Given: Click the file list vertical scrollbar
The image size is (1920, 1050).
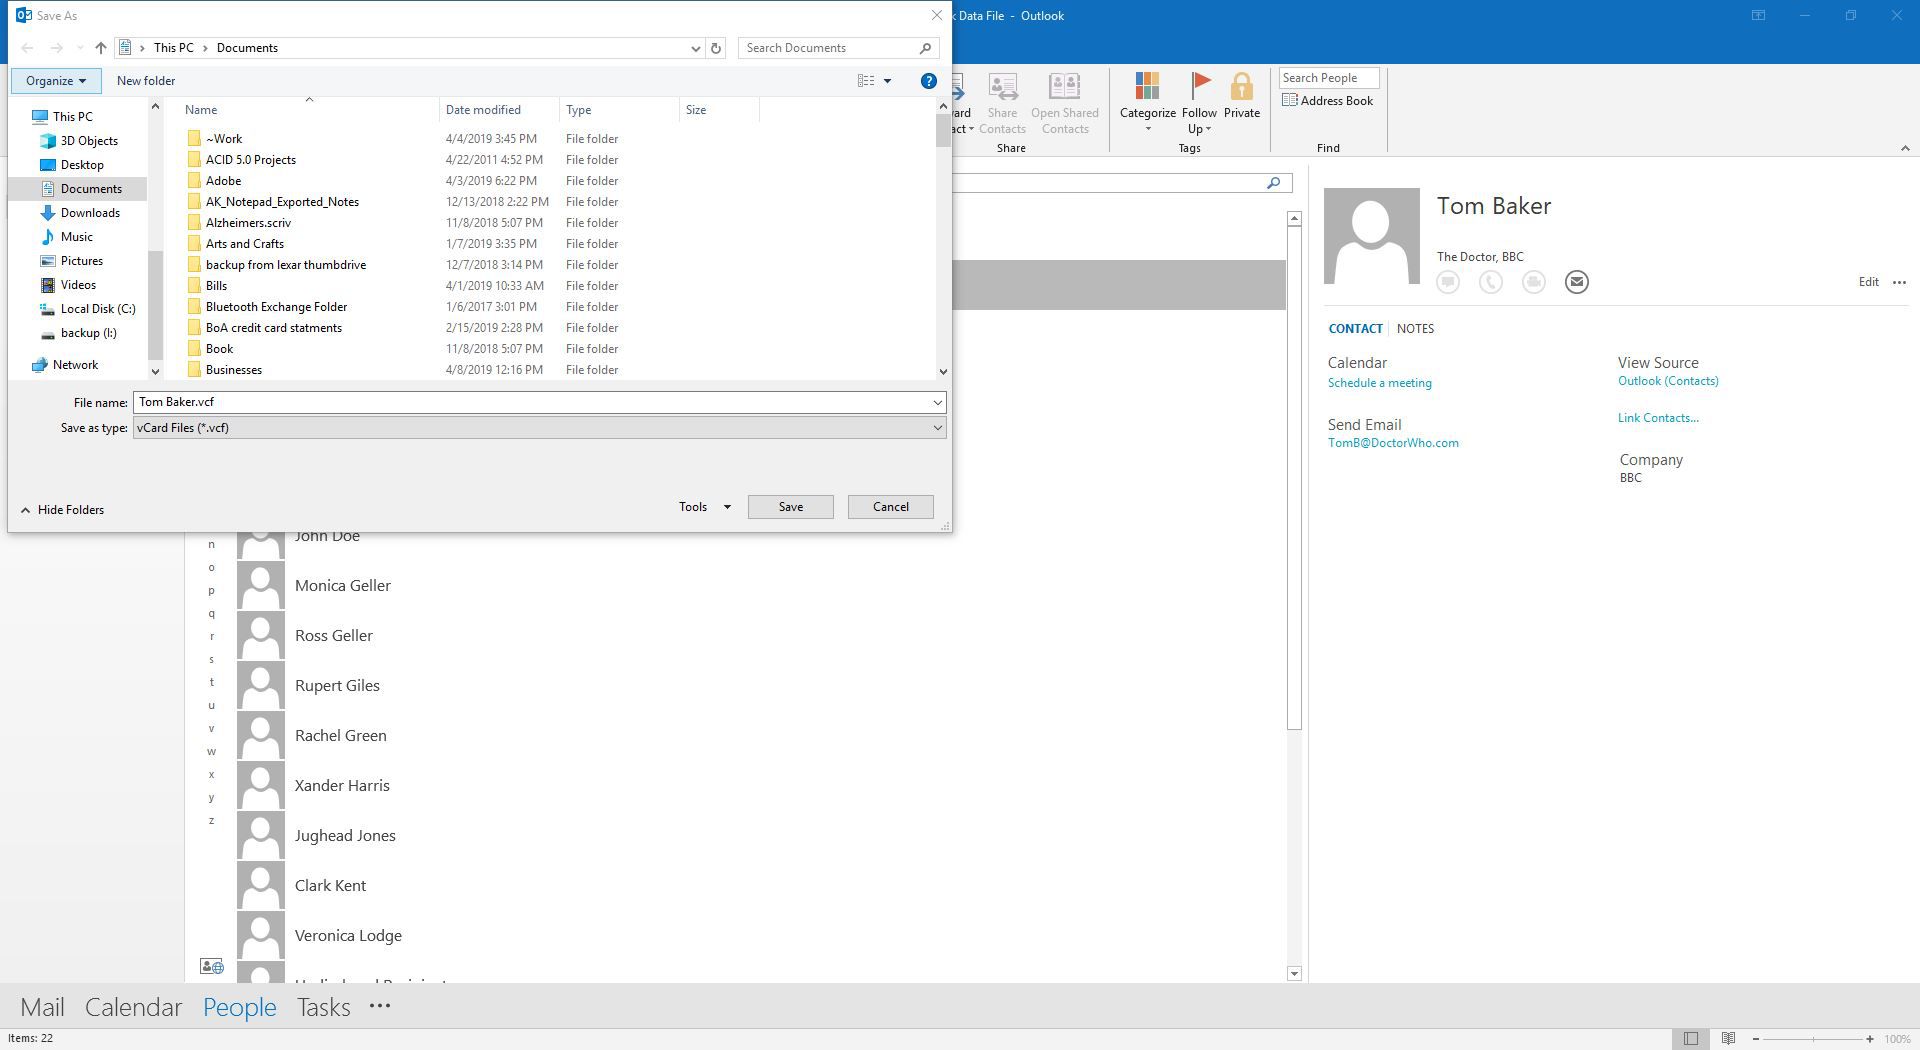Looking at the screenshot, I should point(942,238).
